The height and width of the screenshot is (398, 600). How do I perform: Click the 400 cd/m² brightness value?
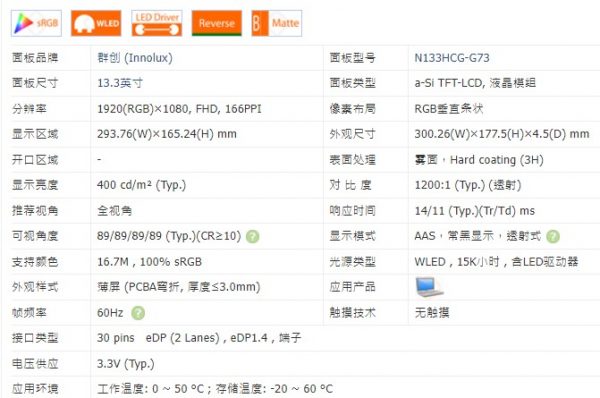141,185
